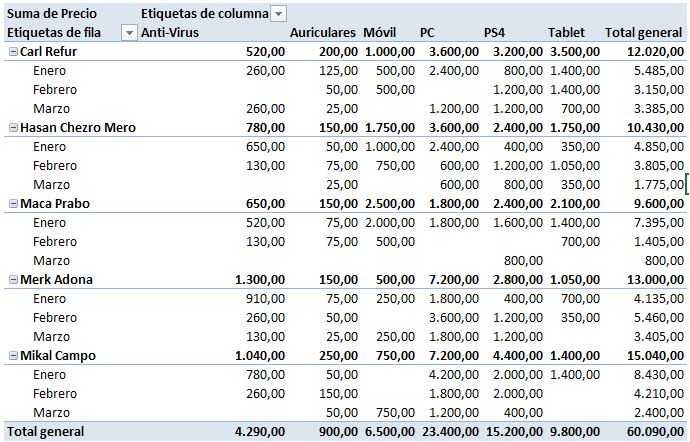Click Maca Prabo Móvil value 2.500,00
The width and height of the screenshot is (690, 442).
[x=390, y=204]
